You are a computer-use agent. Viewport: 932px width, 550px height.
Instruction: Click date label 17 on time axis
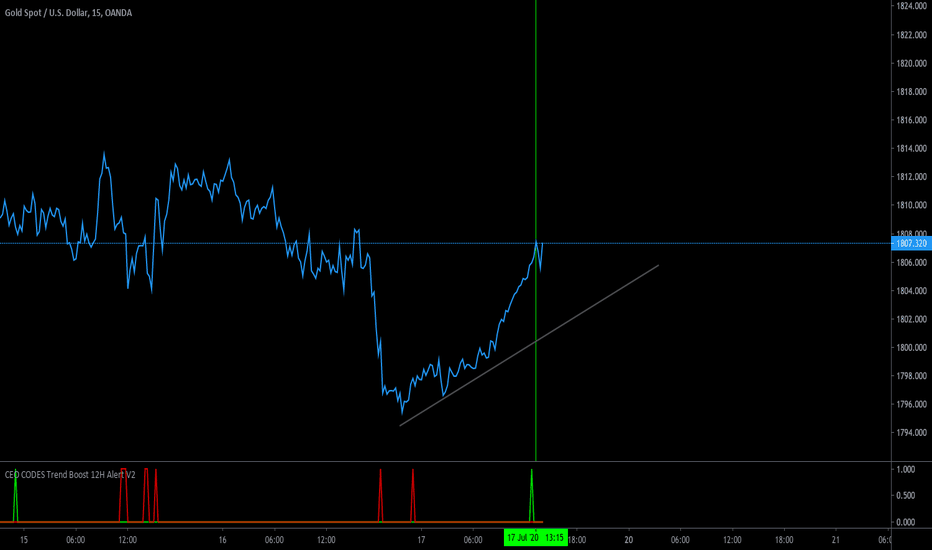[x=421, y=540]
